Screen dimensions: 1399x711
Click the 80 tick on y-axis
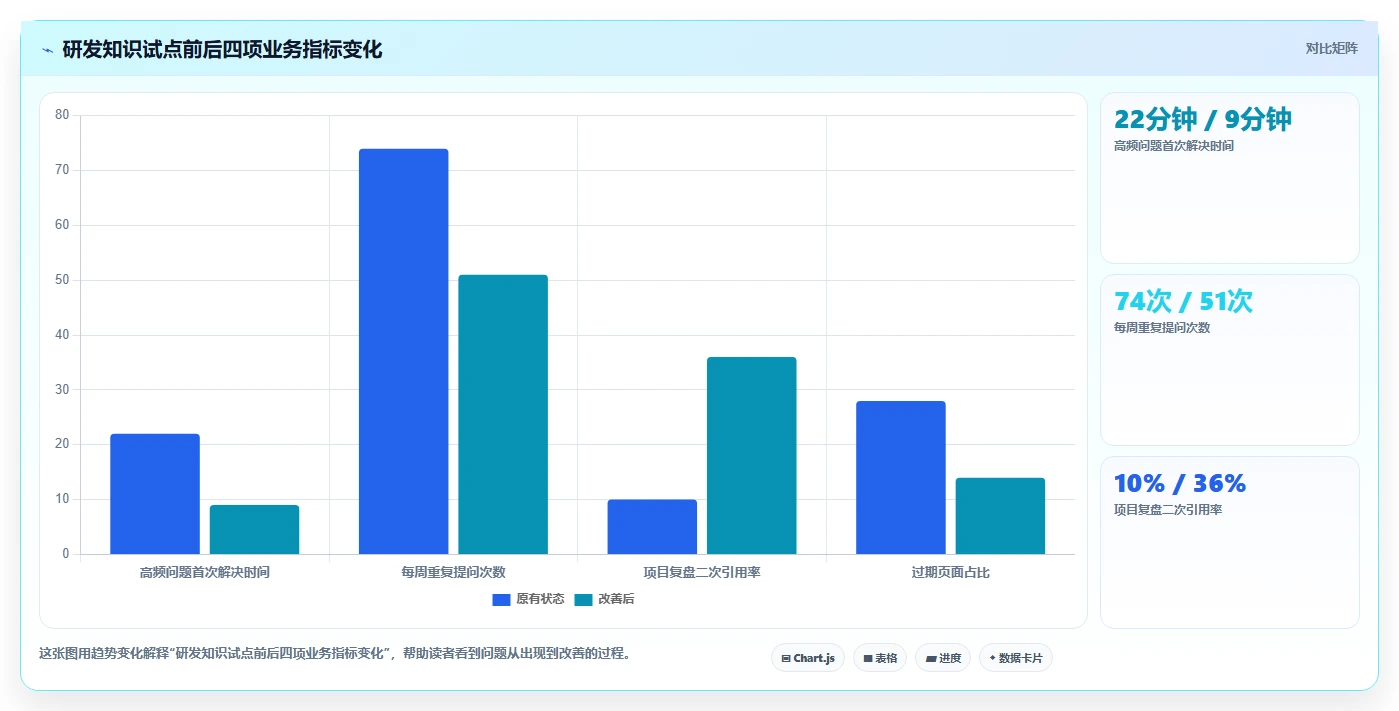[62, 115]
